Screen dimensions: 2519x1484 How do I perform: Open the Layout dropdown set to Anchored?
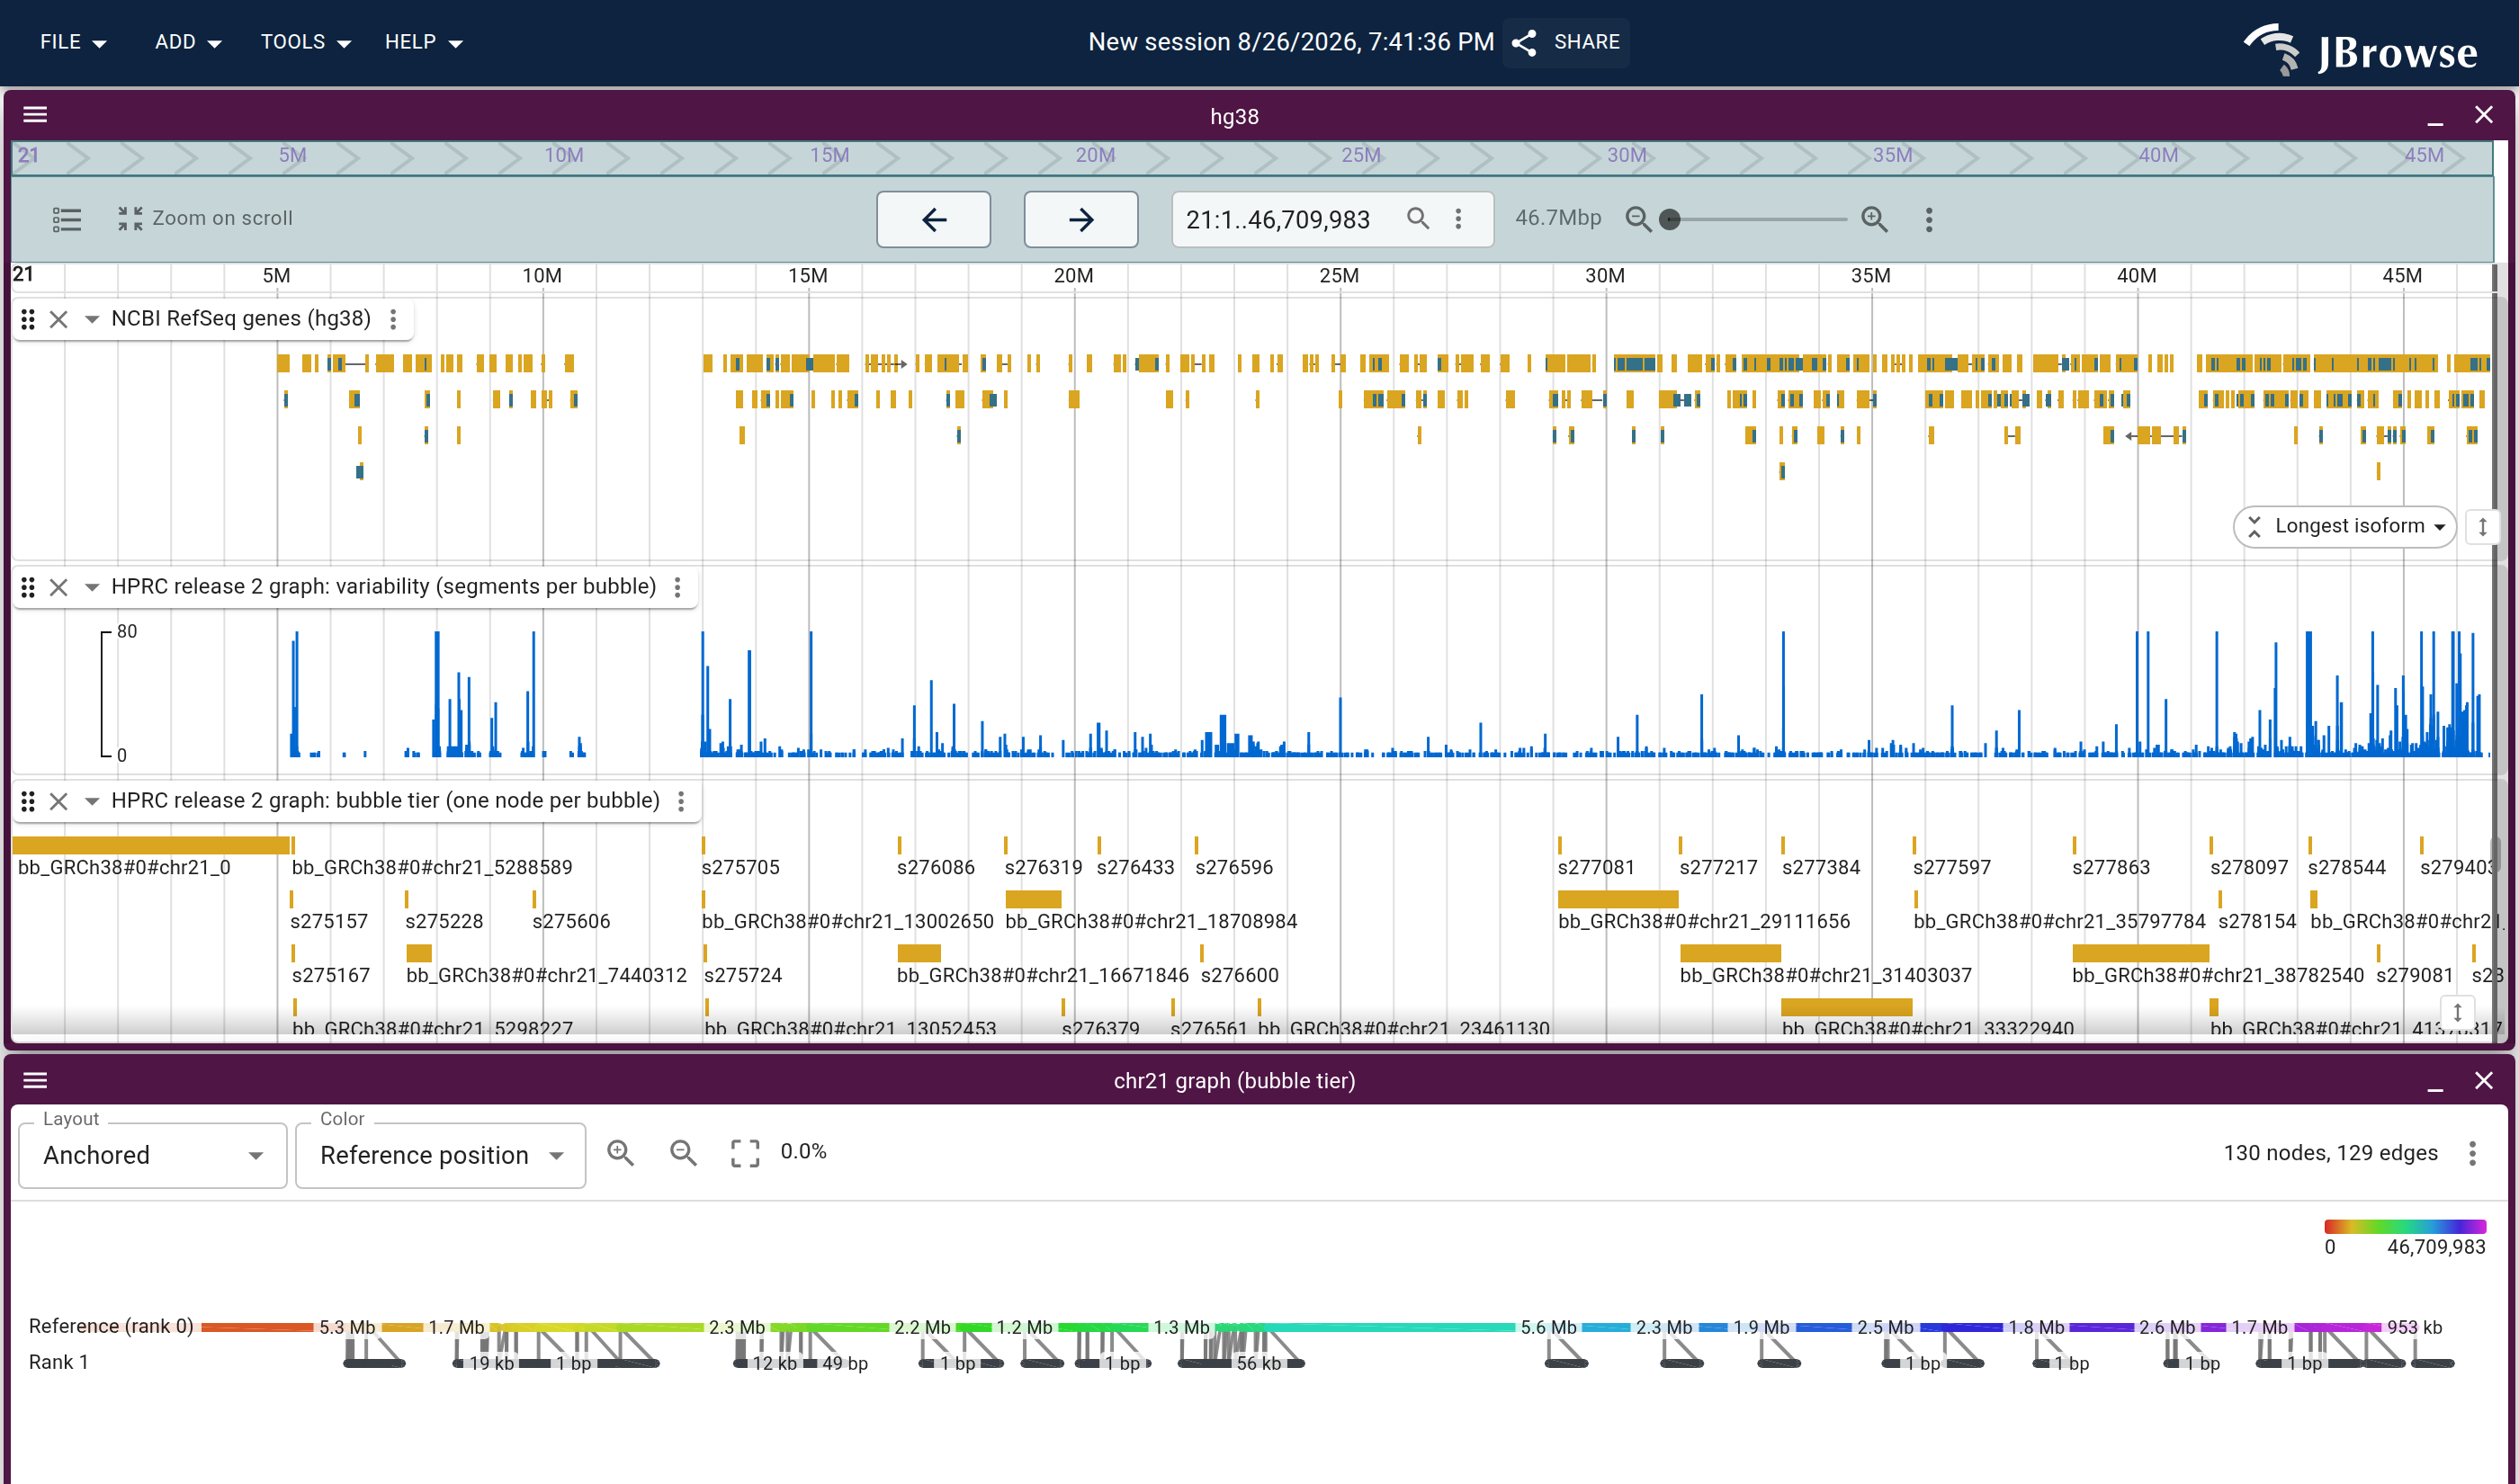[153, 1155]
